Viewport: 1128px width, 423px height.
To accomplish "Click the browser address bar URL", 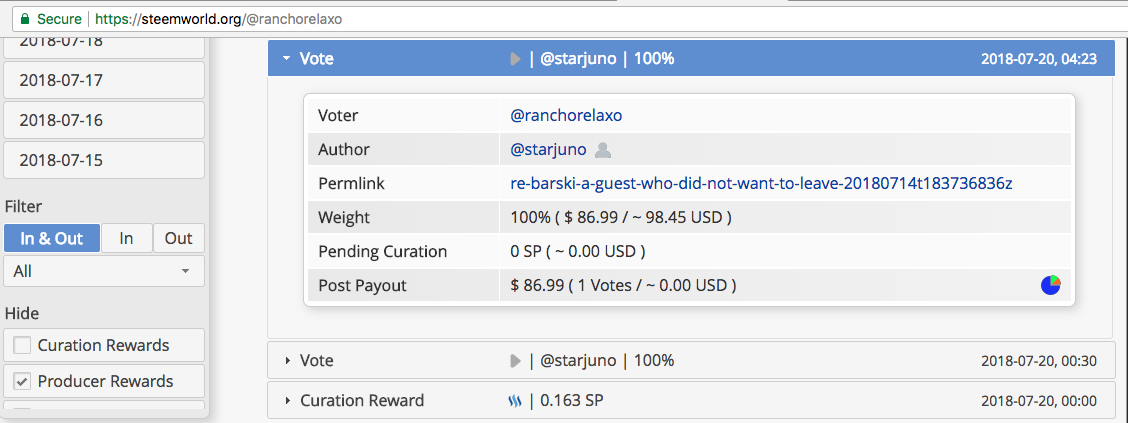I will 248,19.
